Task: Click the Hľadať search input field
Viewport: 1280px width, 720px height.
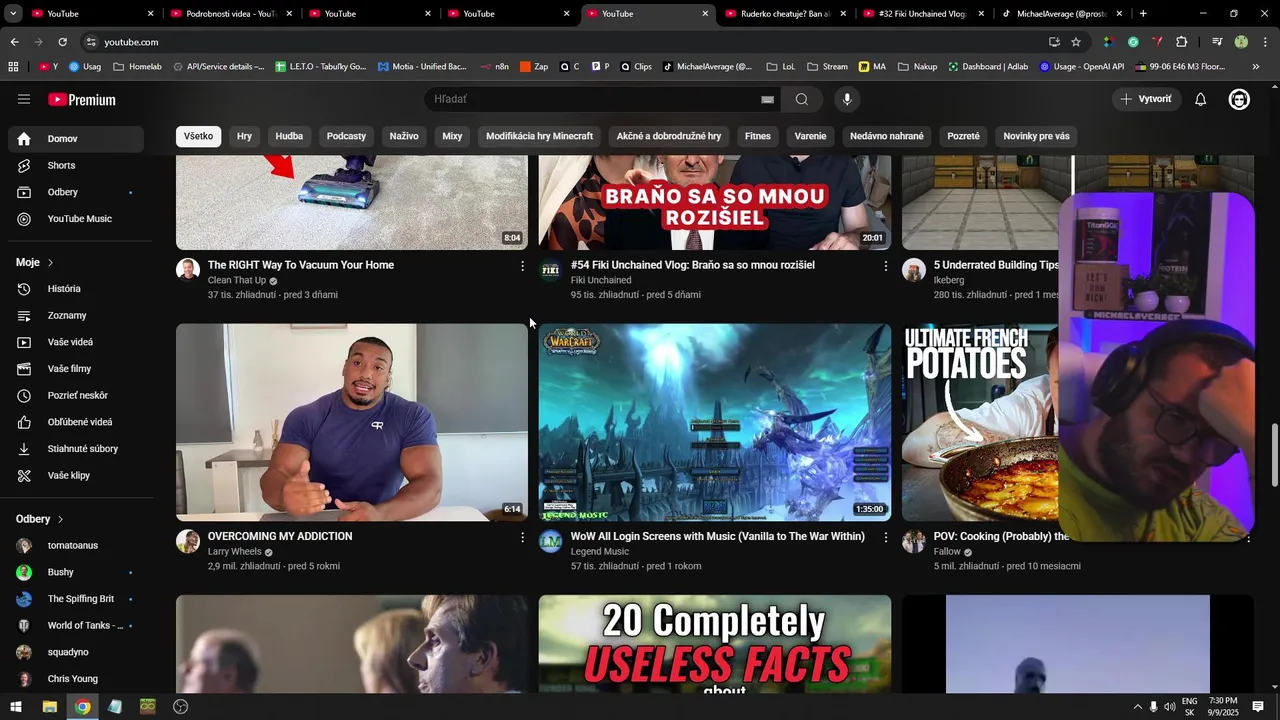Action: [595, 99]
